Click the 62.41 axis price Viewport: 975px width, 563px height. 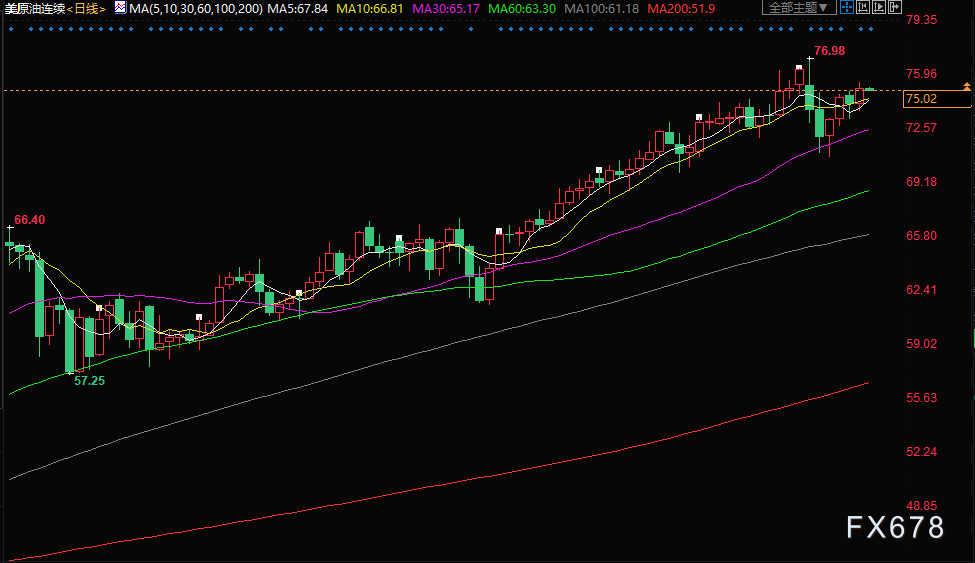click(x=922, y=289)
